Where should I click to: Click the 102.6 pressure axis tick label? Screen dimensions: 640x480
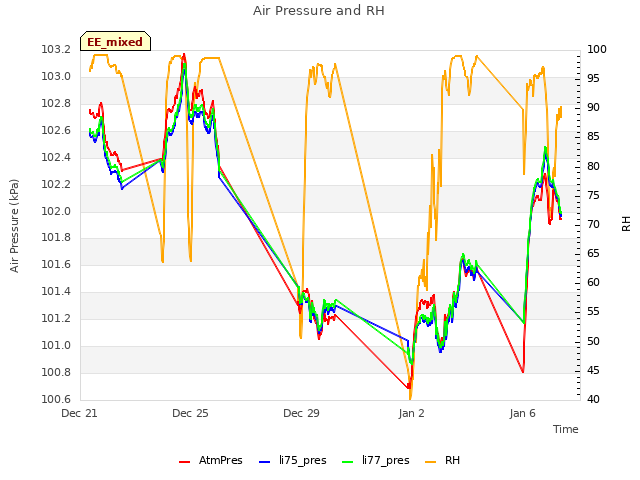[x=56, y=131]
